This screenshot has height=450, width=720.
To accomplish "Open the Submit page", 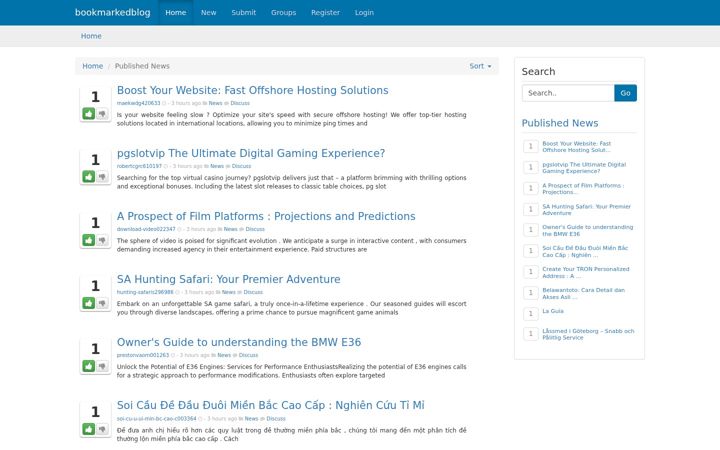I will [x=243, y=12].
